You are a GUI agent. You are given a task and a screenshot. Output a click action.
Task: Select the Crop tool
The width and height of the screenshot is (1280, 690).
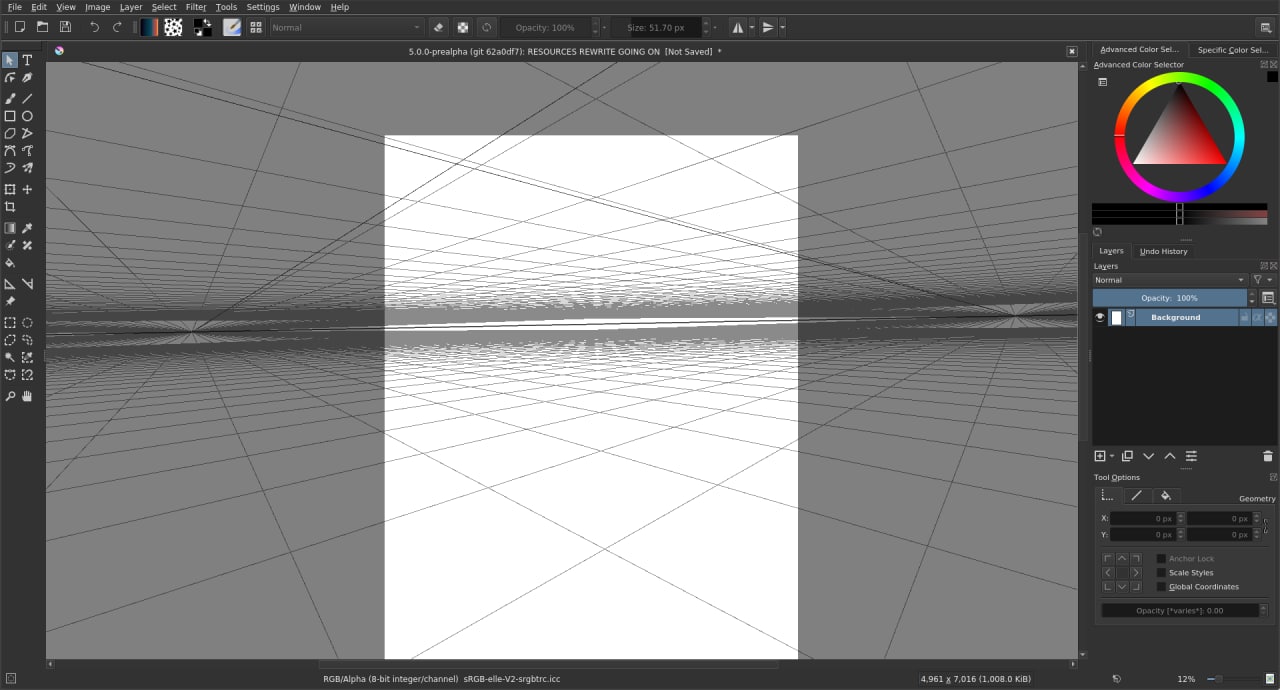[10, 207]
